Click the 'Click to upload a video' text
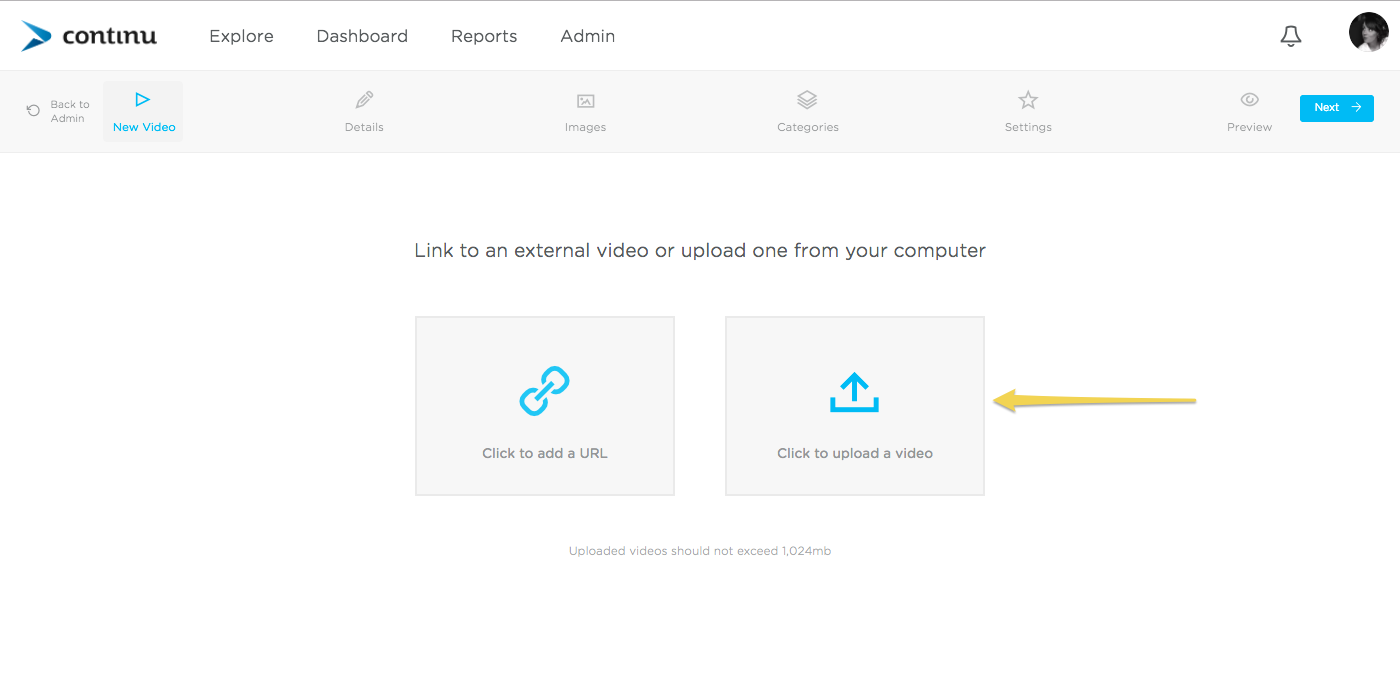 pos(855,453)
